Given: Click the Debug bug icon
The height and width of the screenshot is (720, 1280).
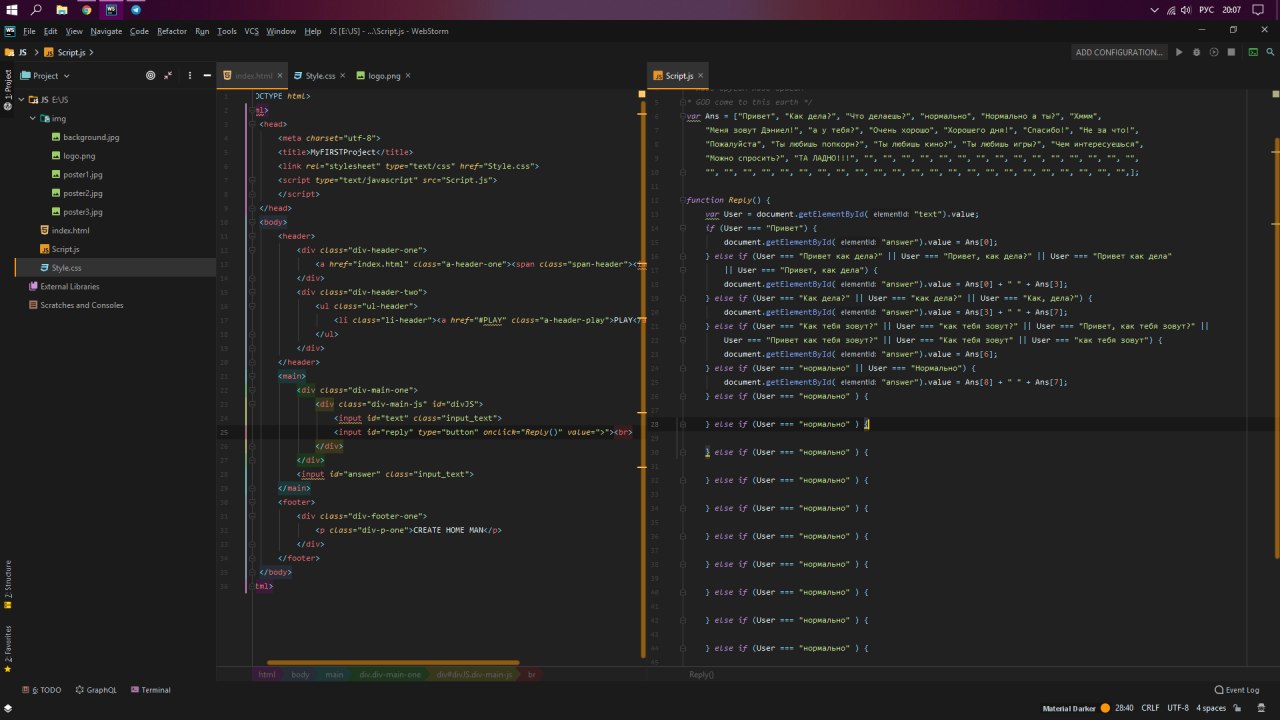Looking at the screenshot, I should (x=1196, y=52).
